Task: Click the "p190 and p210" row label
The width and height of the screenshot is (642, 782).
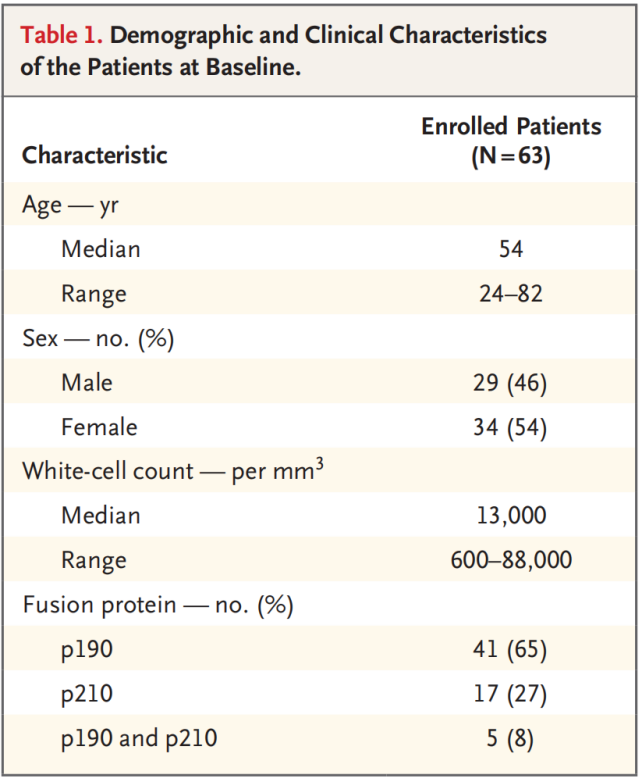Action: coord(139,739)
